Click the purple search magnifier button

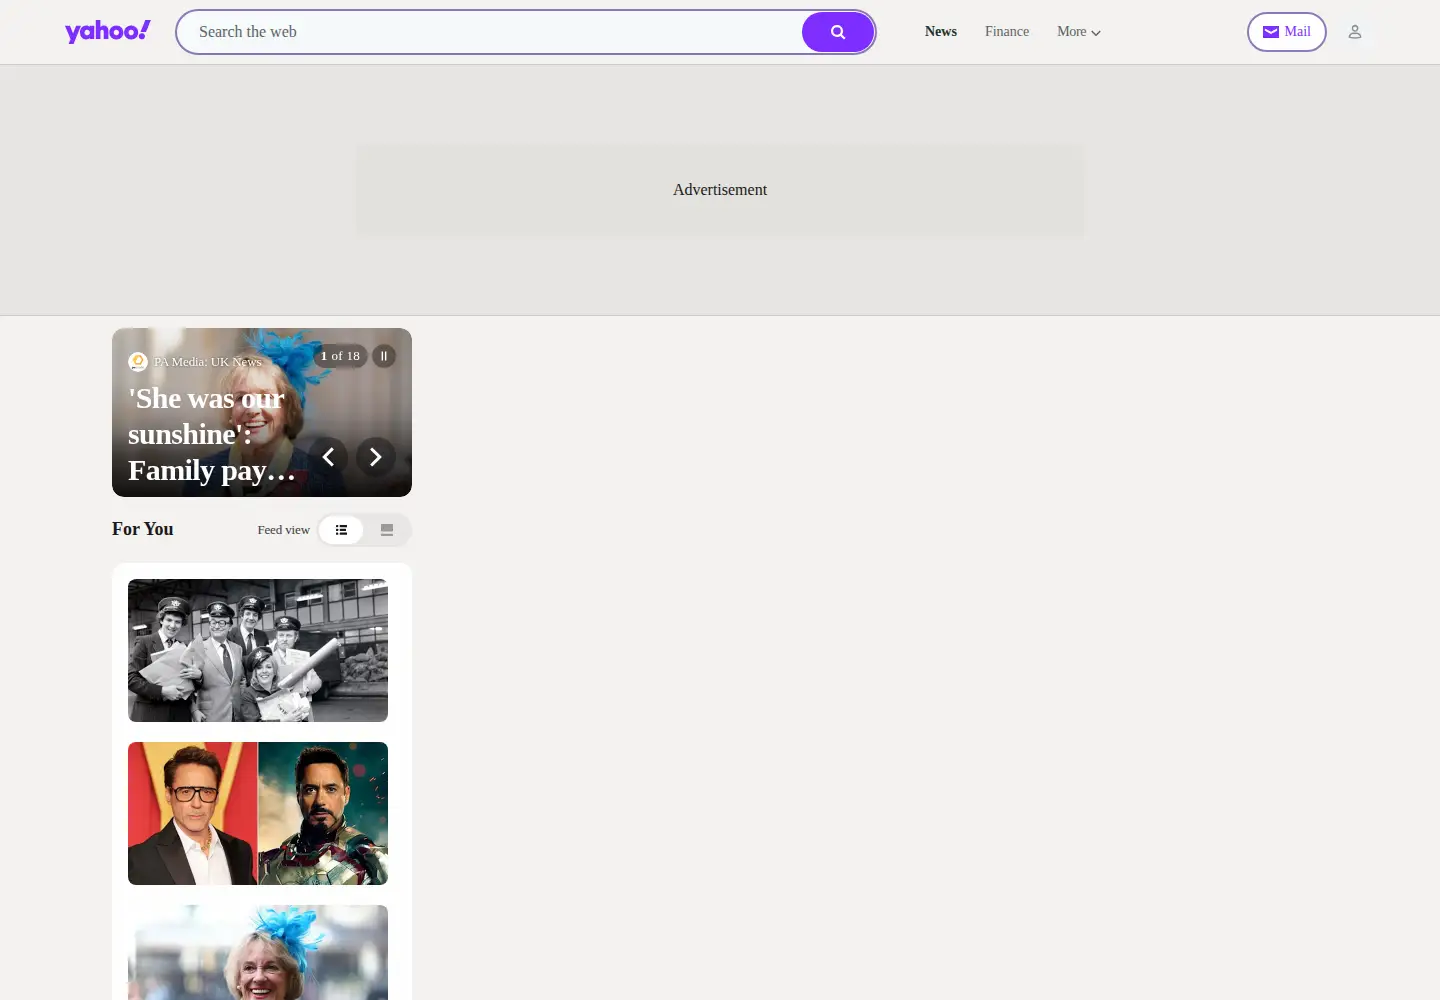(x=838, y=32)
